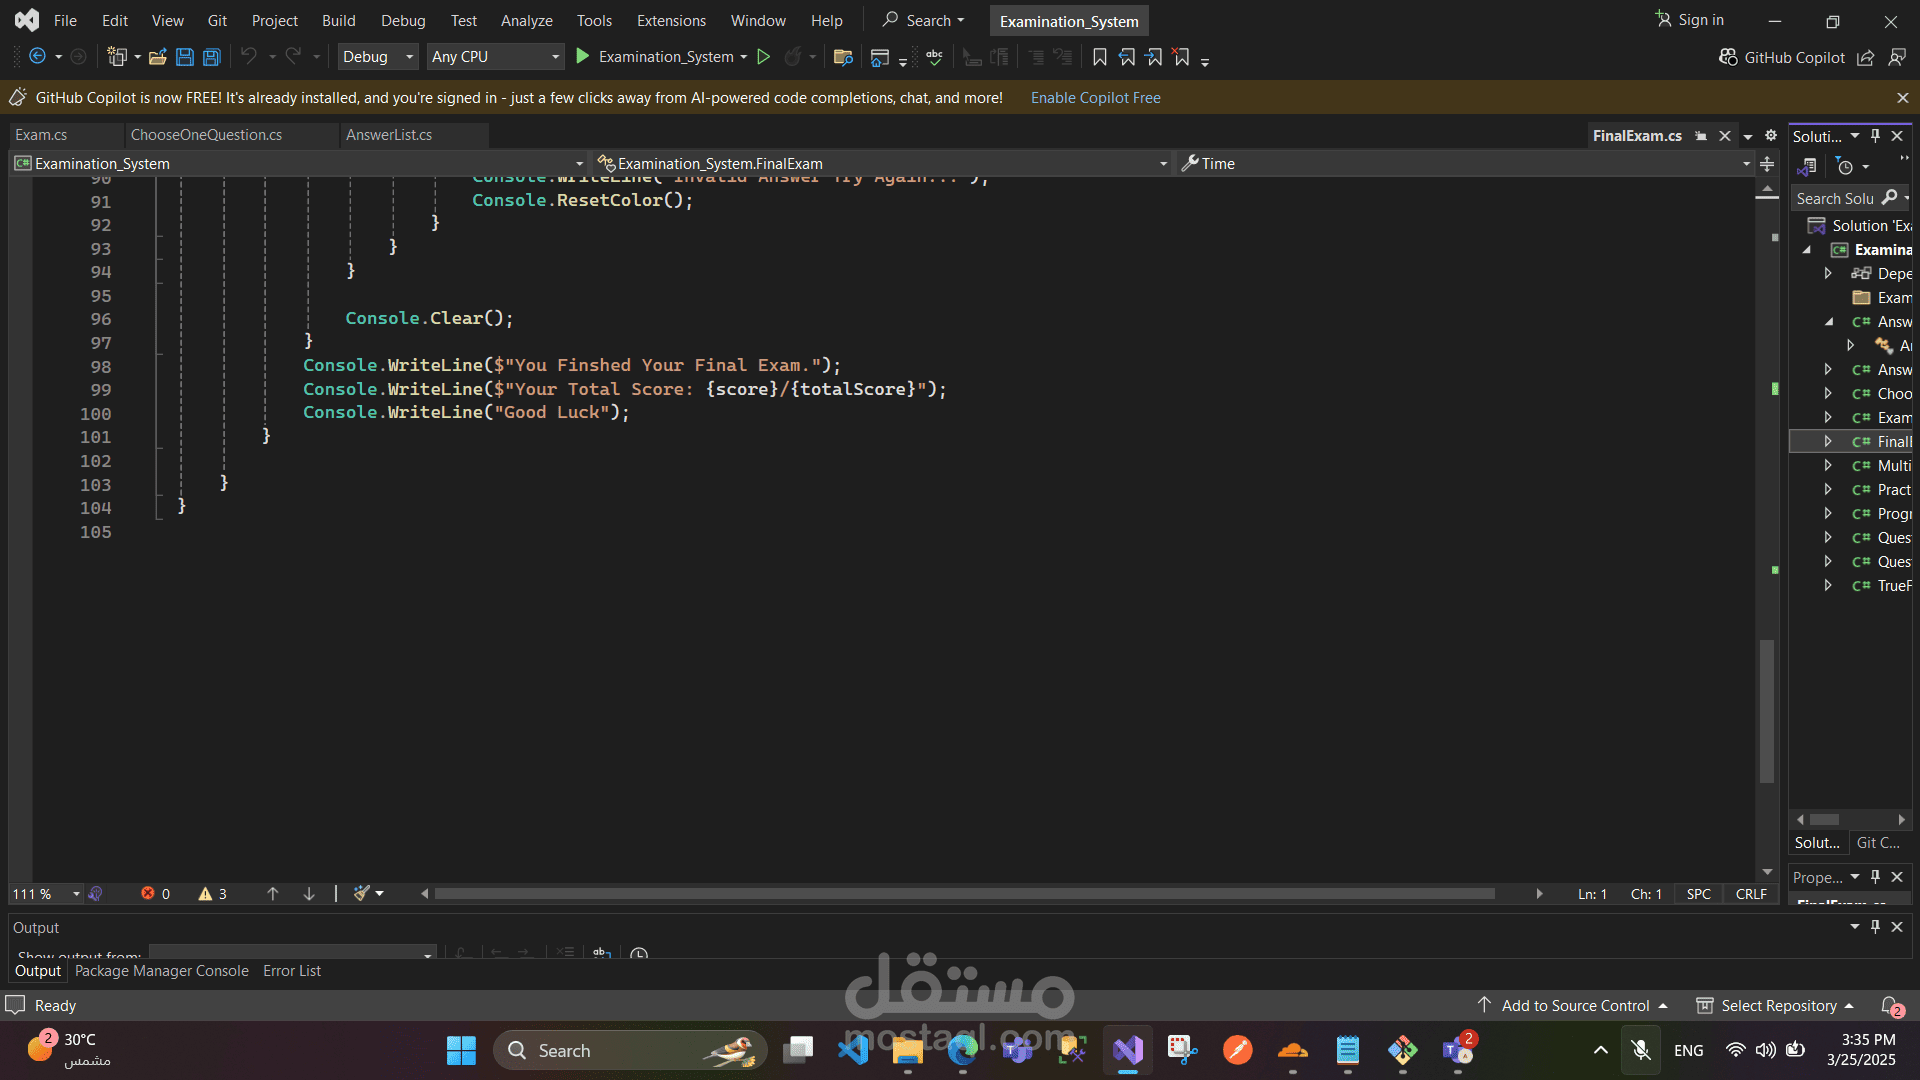Viewport: 1920px width, 1080px height.
Task: Toggle word wrap in Output toolbar
Action: tap(601, 954)
